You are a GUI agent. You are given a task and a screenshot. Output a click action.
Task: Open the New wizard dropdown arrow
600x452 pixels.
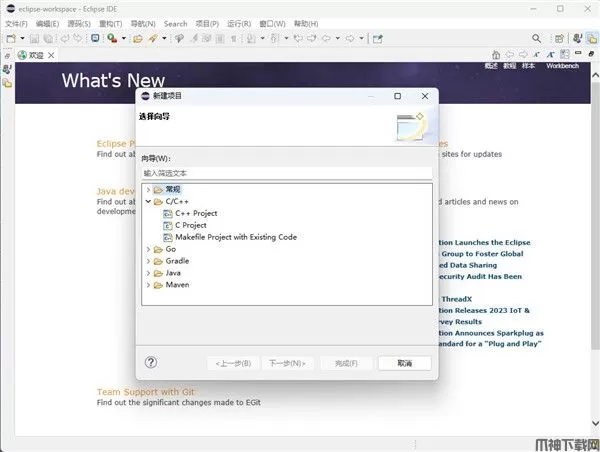tap(22, 38)
